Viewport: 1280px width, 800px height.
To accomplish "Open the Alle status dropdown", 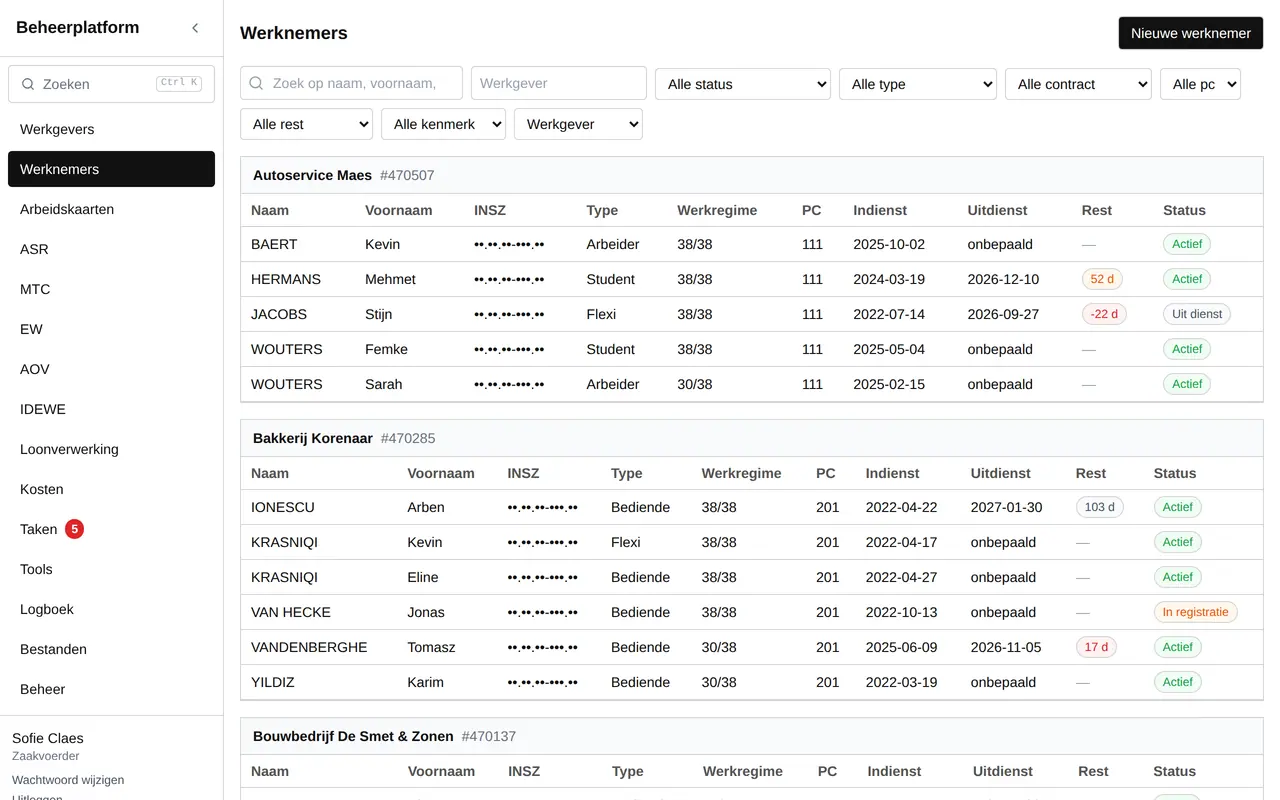I will 743,84.
